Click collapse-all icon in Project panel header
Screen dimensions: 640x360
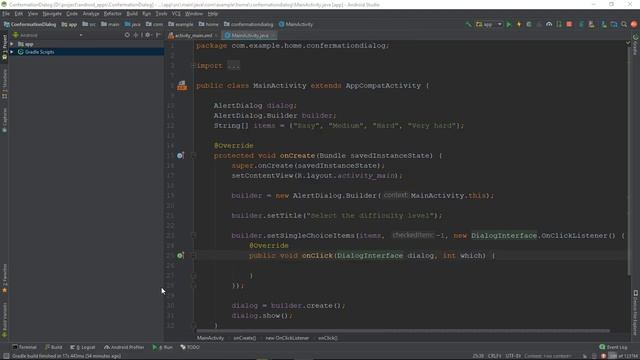tap(136, 35)
